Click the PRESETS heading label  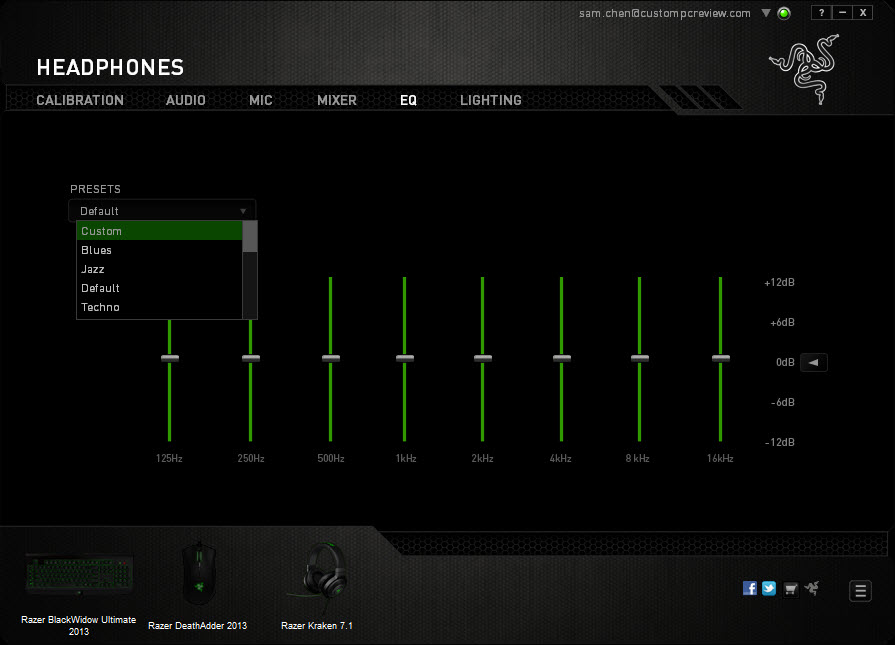point(95,189)
